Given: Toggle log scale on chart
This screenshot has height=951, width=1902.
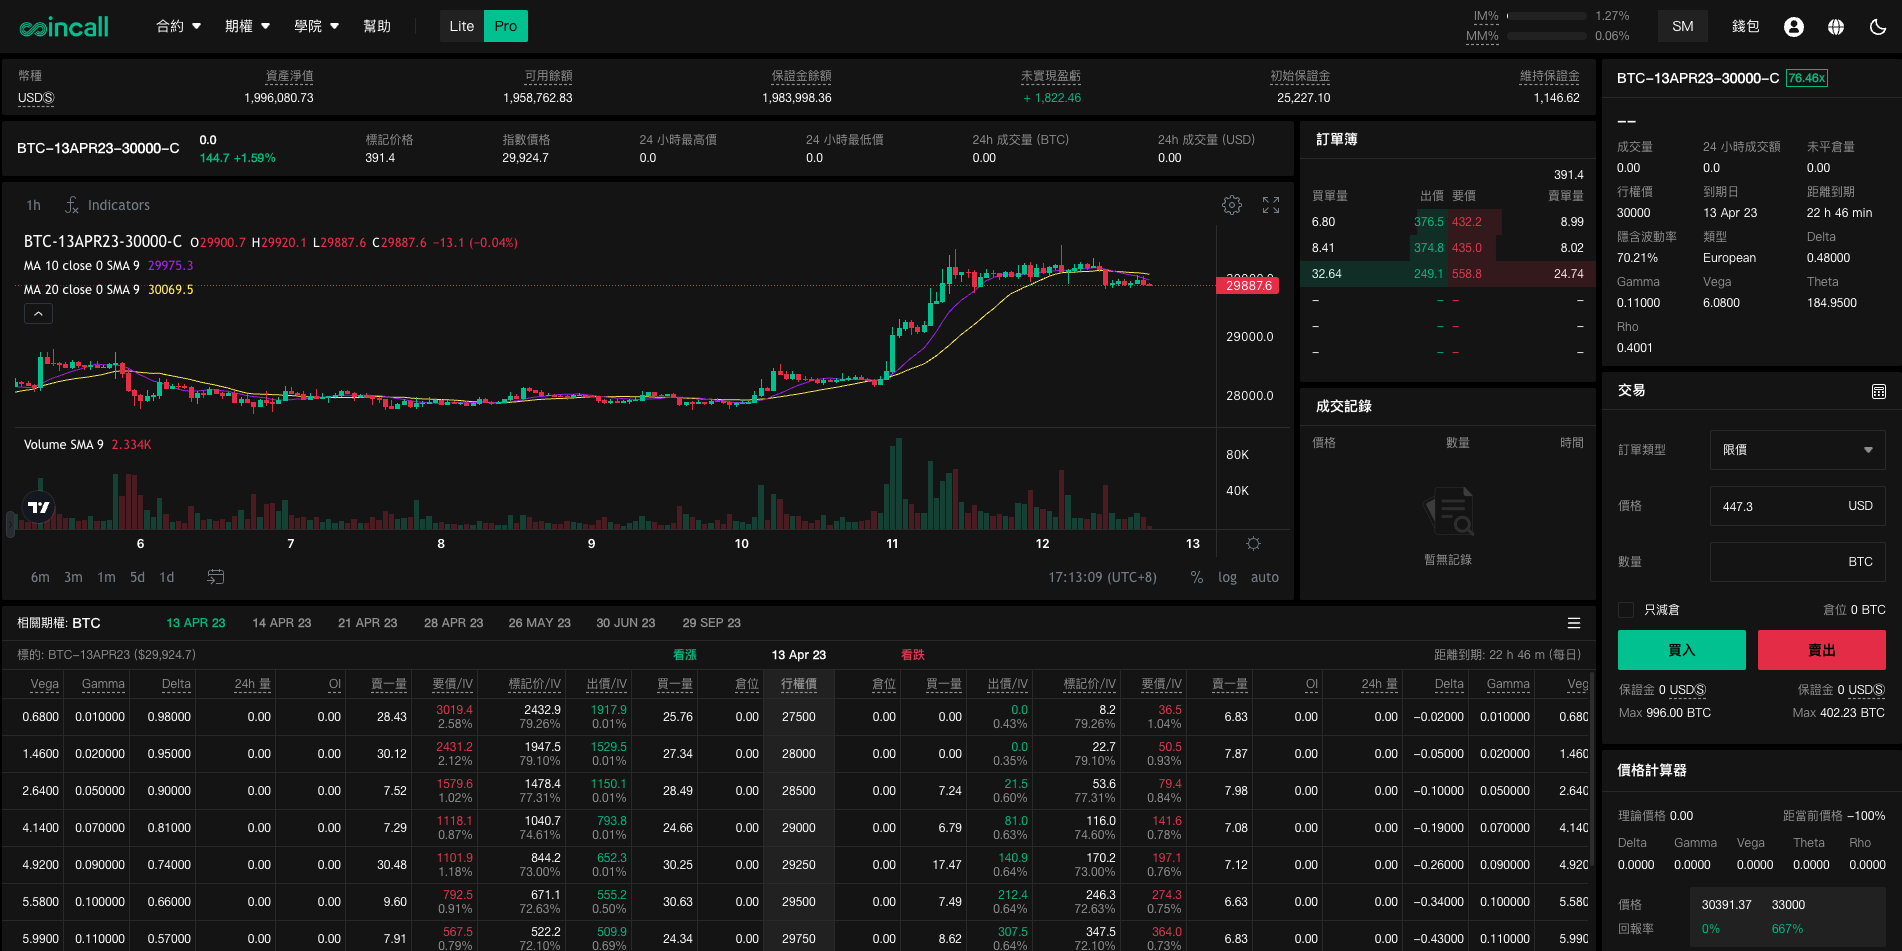Looking at the screenshot, I should pyautogui.click(x=1227, y=577).
